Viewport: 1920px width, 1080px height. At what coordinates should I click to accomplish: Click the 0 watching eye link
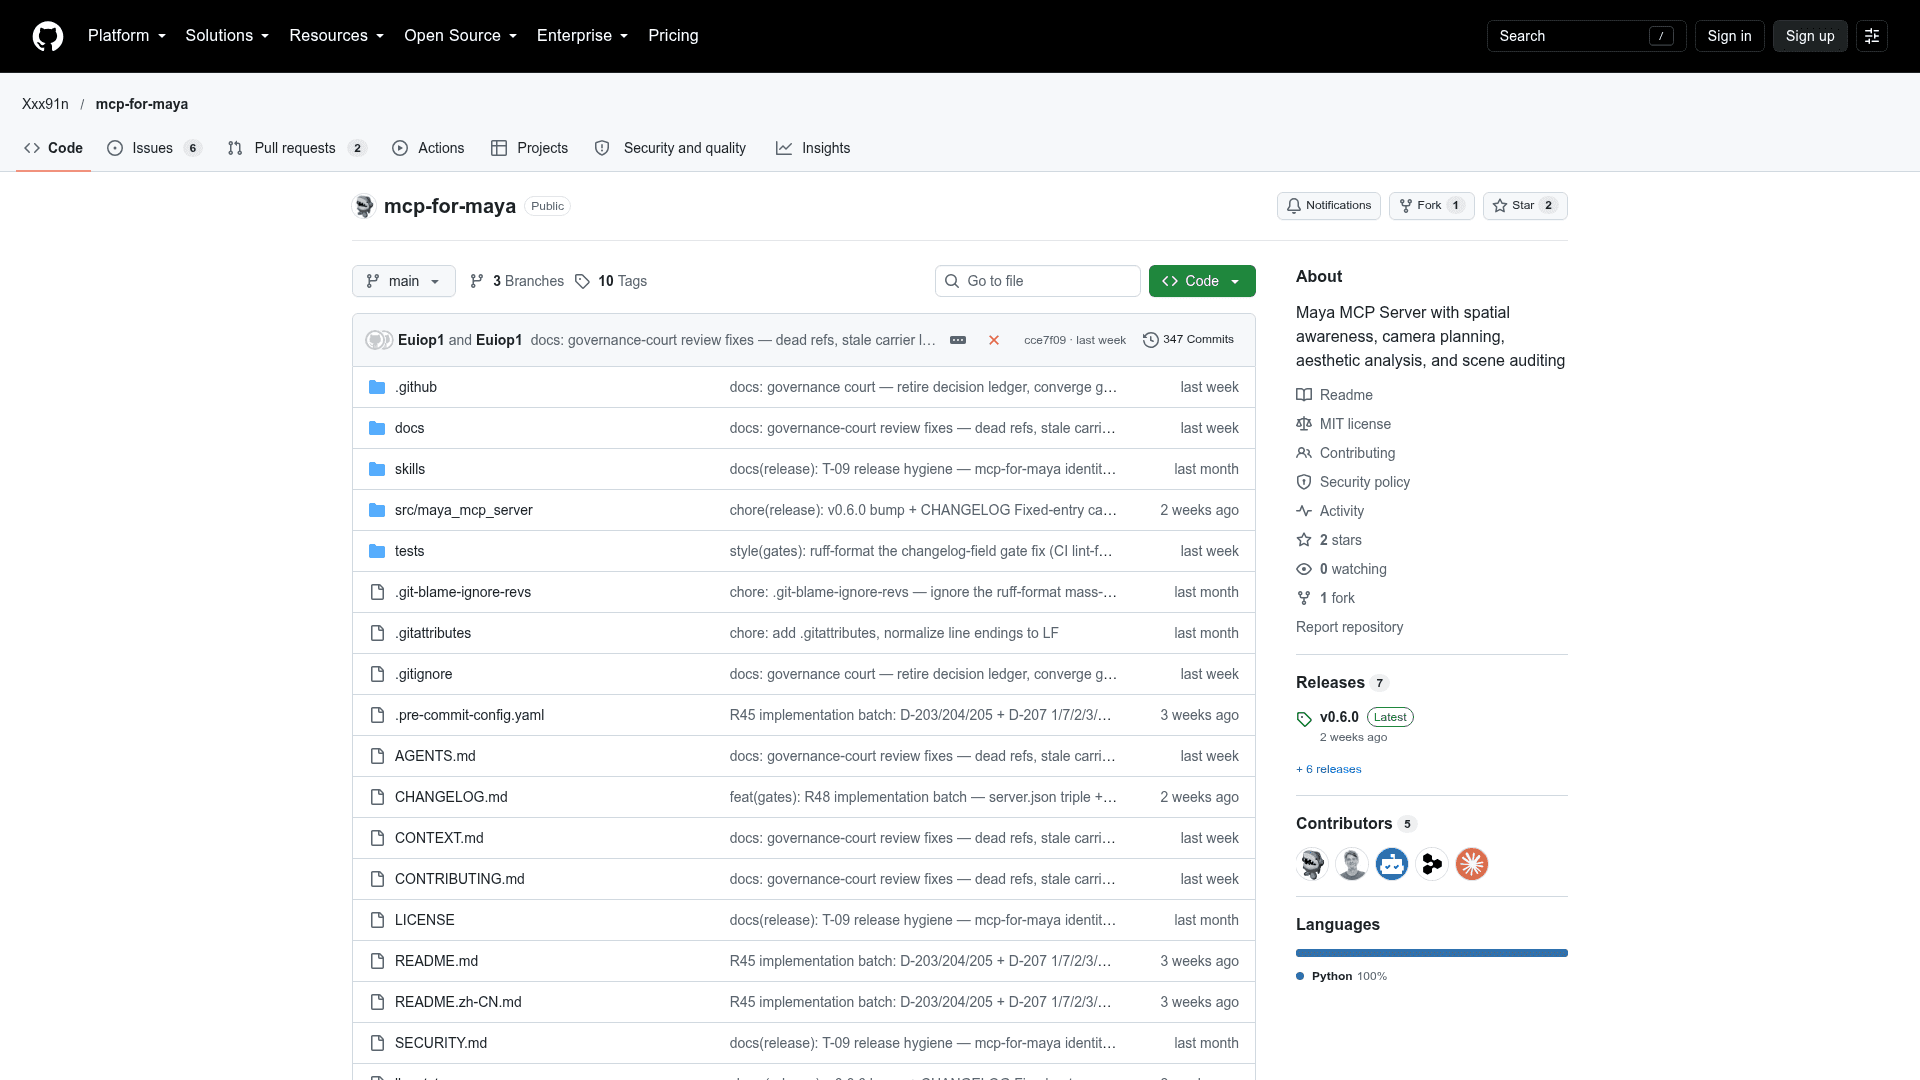pyautogui.click(x=1341, y=569)
